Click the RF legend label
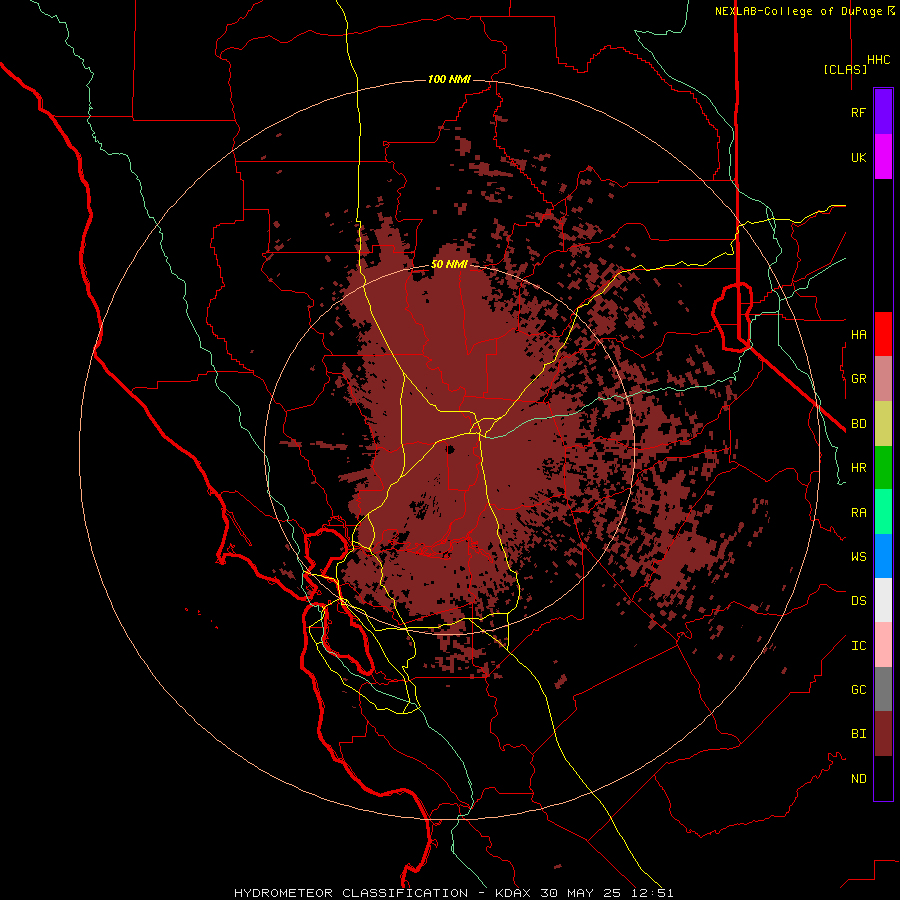The image size is (900, 900). coord(858,112)
